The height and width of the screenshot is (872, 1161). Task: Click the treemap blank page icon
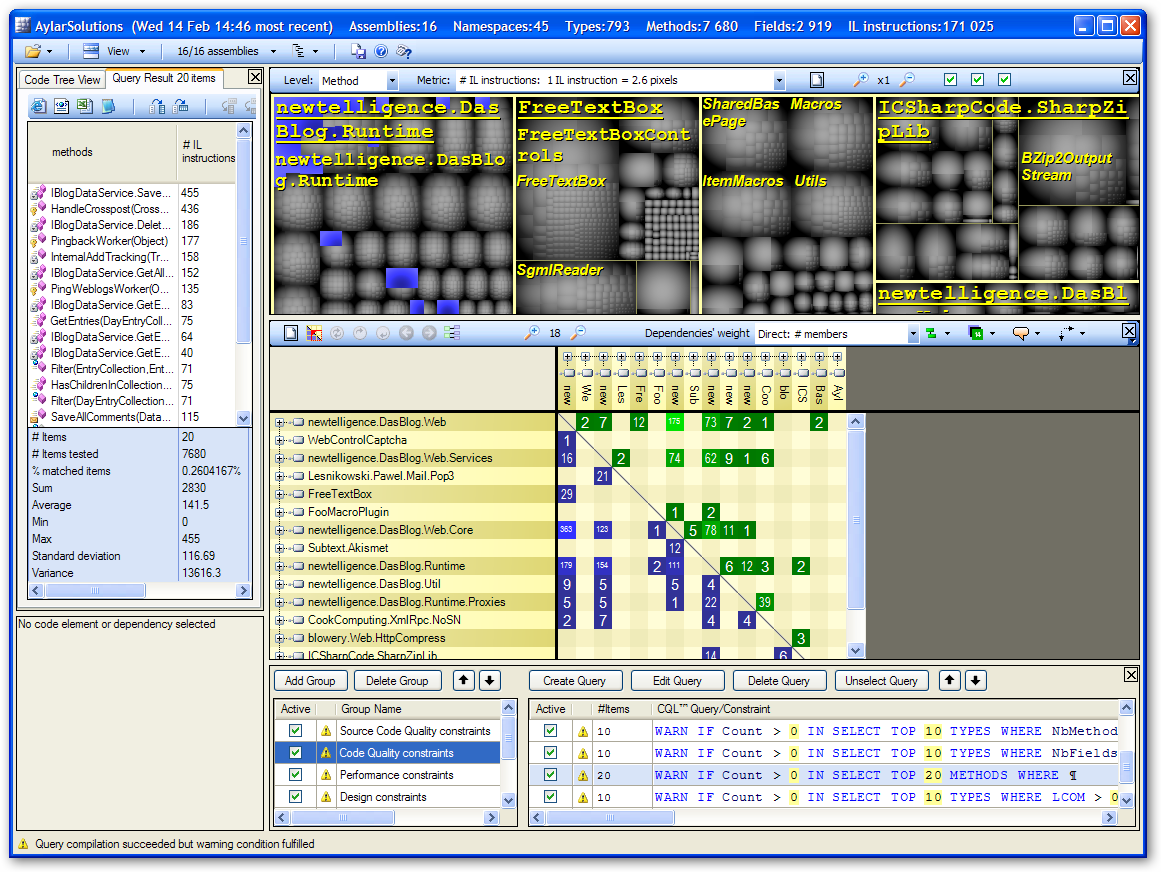point(817,80)
